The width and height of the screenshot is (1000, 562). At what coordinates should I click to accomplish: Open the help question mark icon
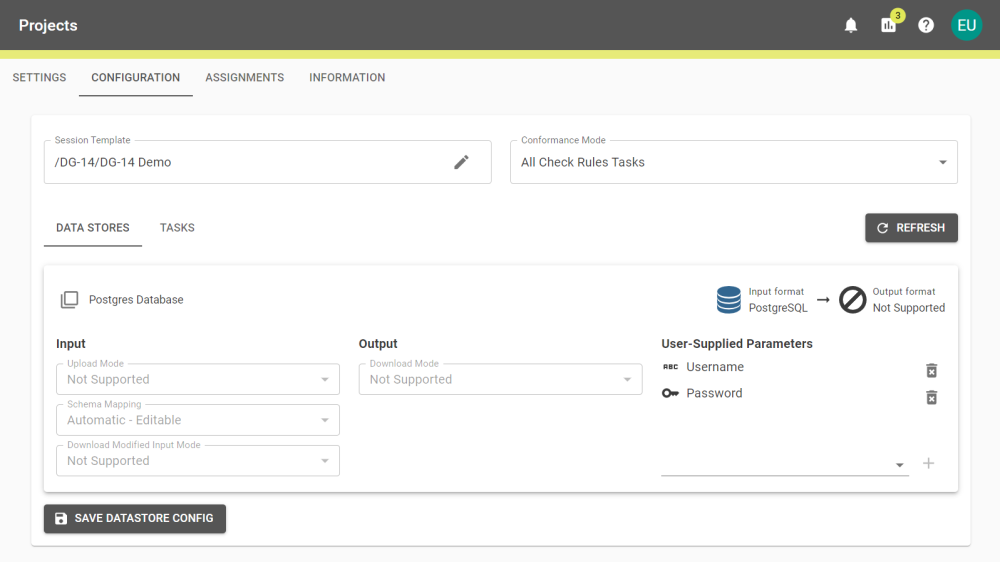[x=925, y=26]
